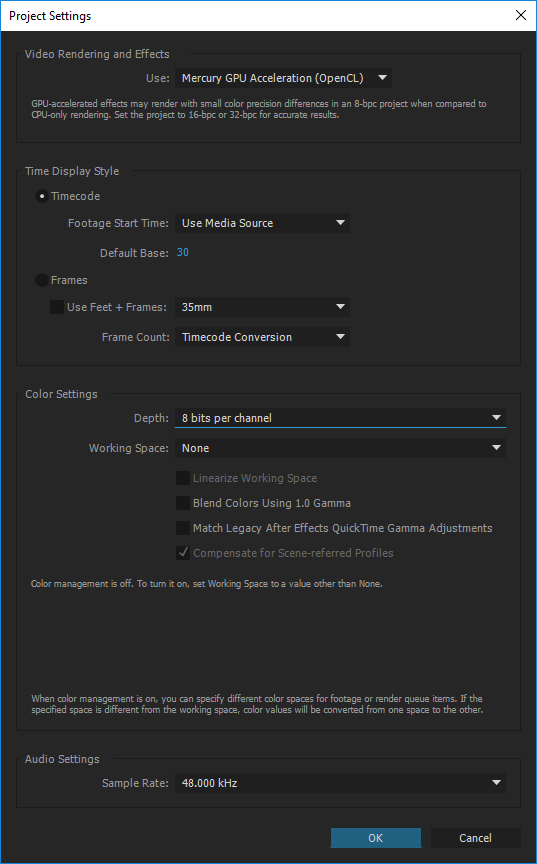Toggle Compensate for Scene-referred Profiles checkbox
This screenshot has width=537, height=864.
click(x=183, y=553)
